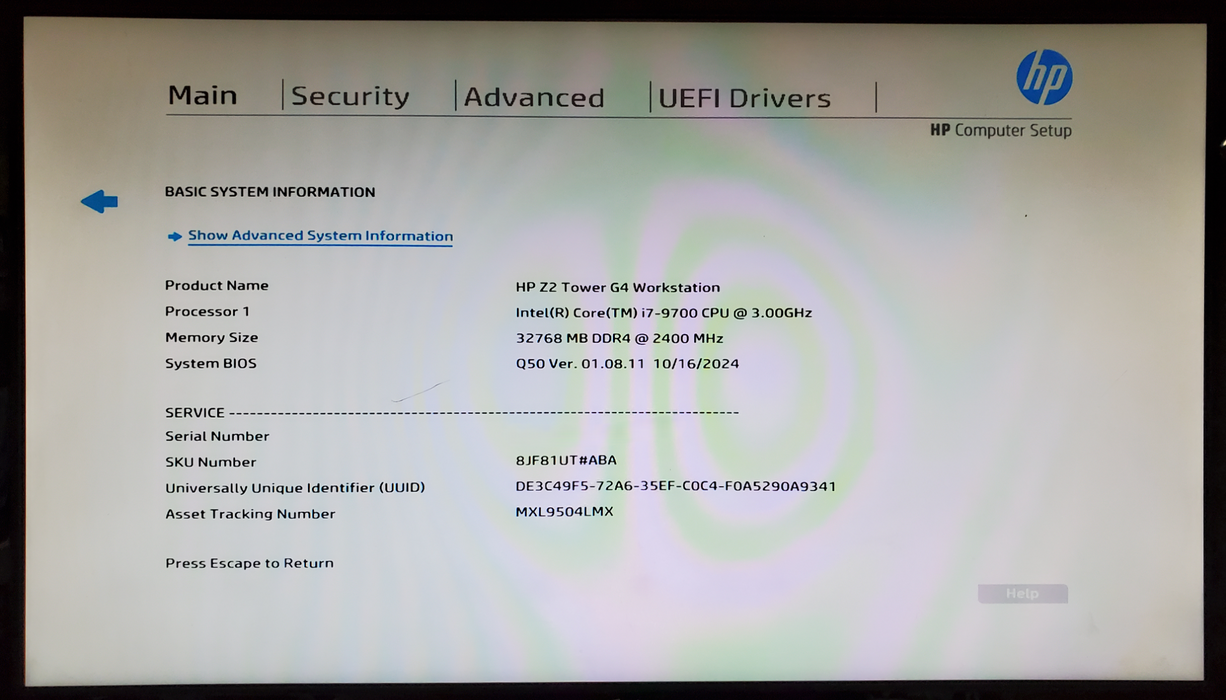Click the small arrow beside Show Advanced System Information

(175, 237)
